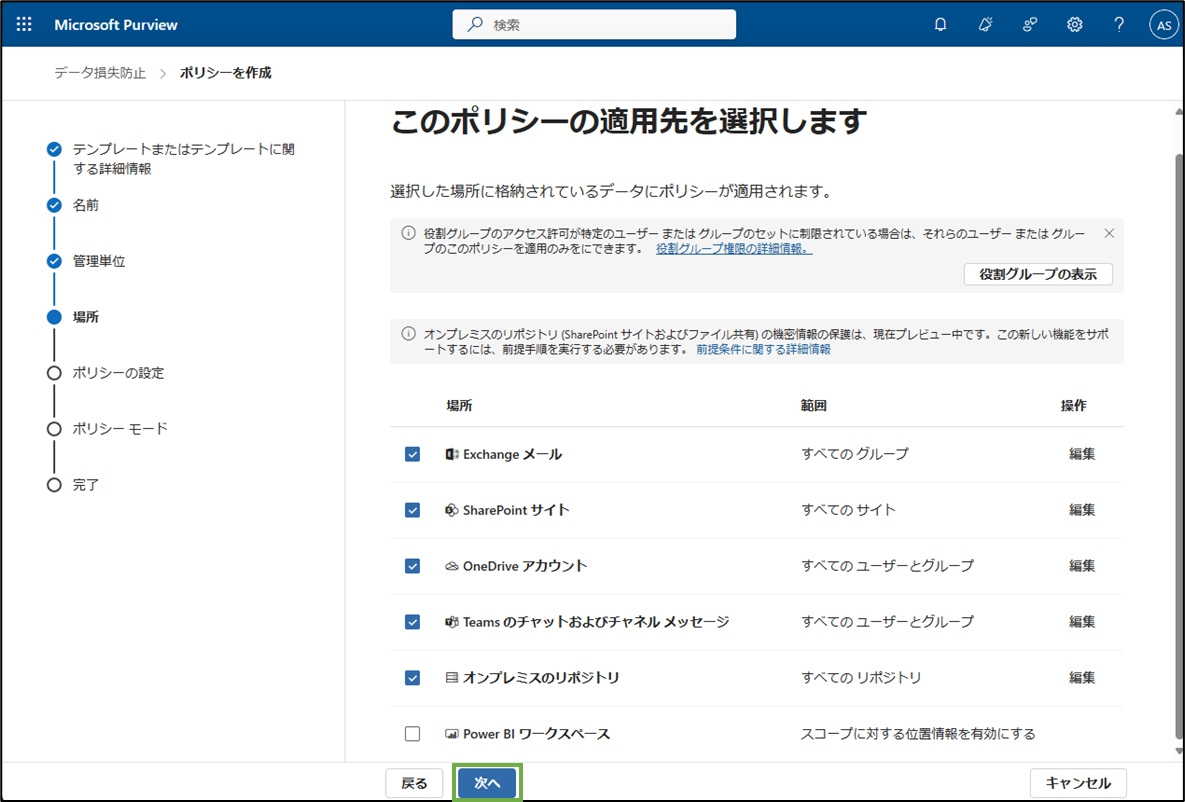The width and height of the screenshot is (1185, 802).
Task: Open the community connections icon in header
Action: click(x=1029, y=24)
